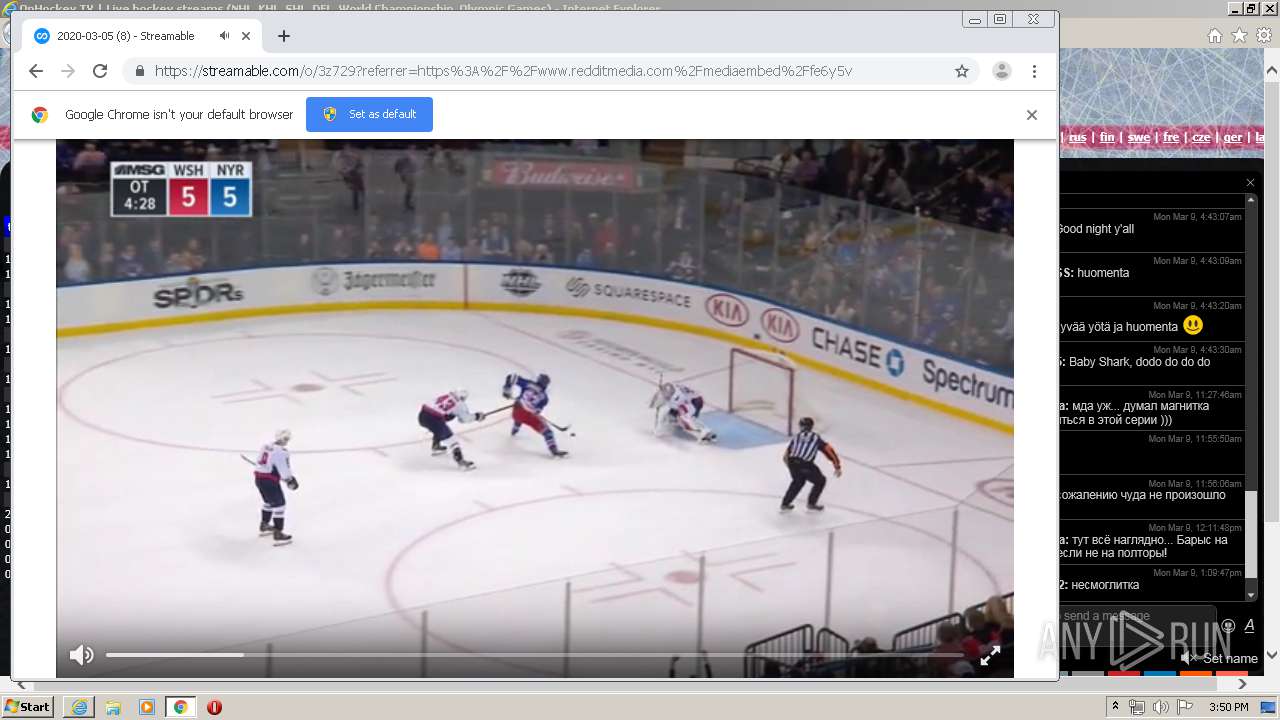This screenshot has width=1280, height=720.
Task: Toggle the chat sound mute icon
Action: point(1189,658)
